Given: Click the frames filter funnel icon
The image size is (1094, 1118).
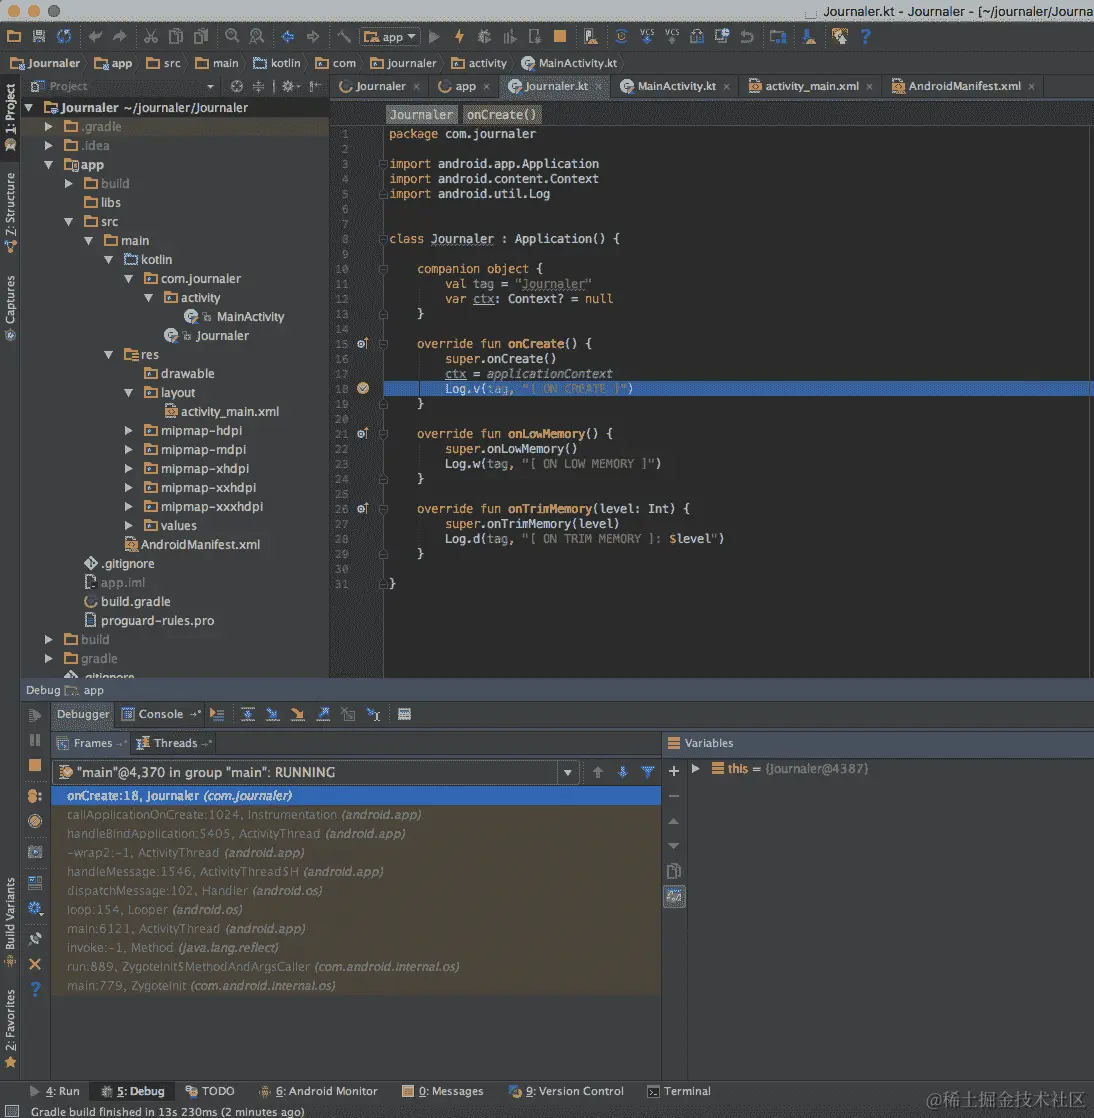Looking at the screenshot, I should (x=648, y=771).
